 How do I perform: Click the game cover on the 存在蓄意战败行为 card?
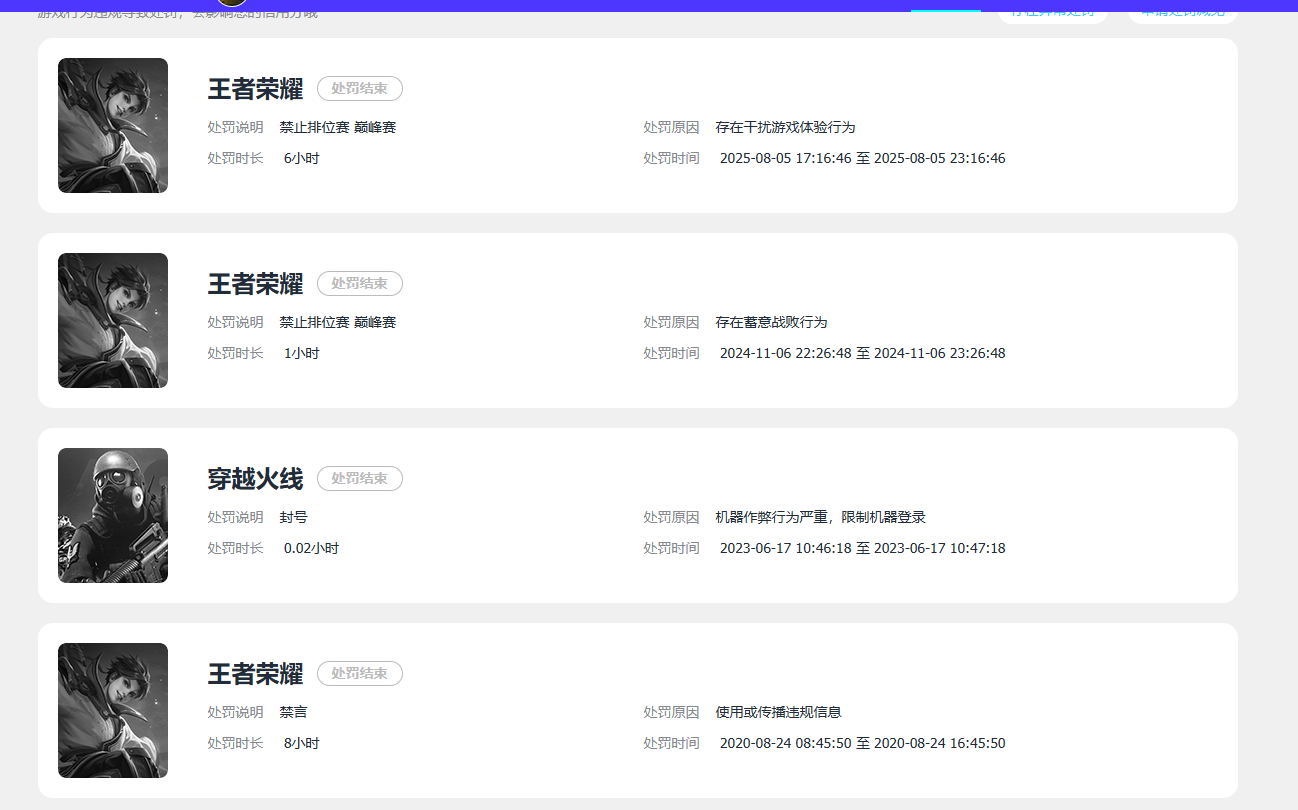click(x=113, y=320)
